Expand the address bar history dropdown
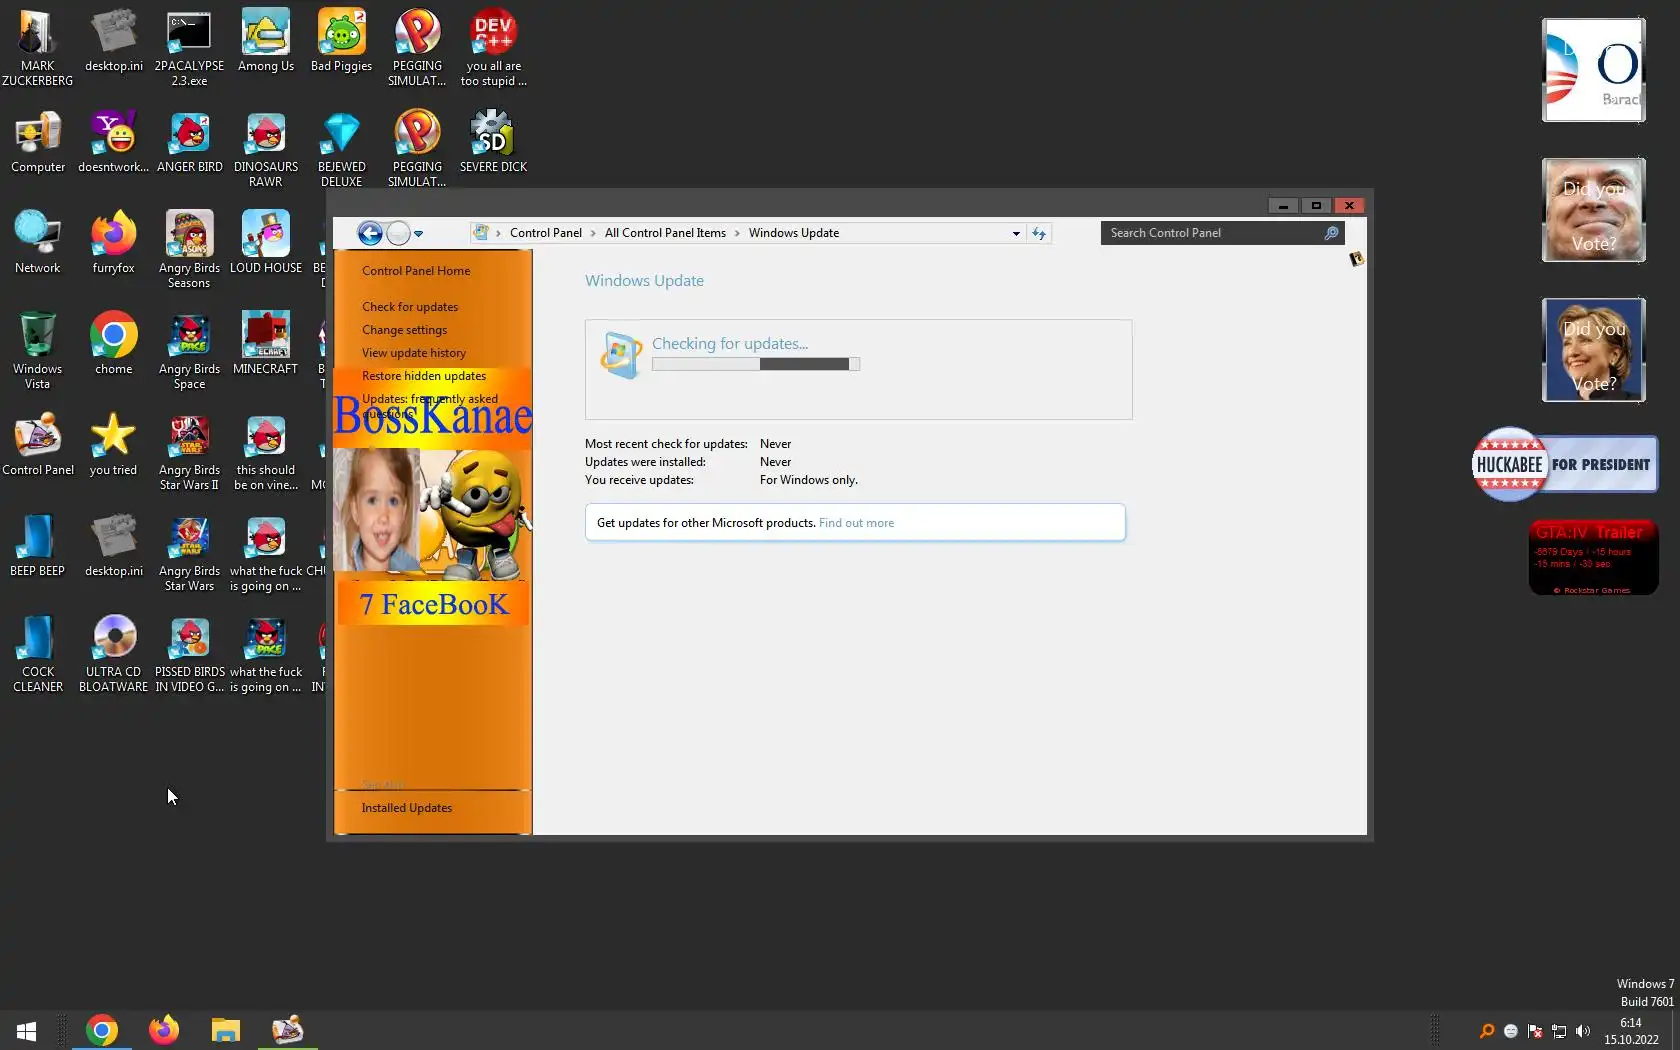The width and height of the screenshot is (1680, 1050). (x=1016, y=233)
